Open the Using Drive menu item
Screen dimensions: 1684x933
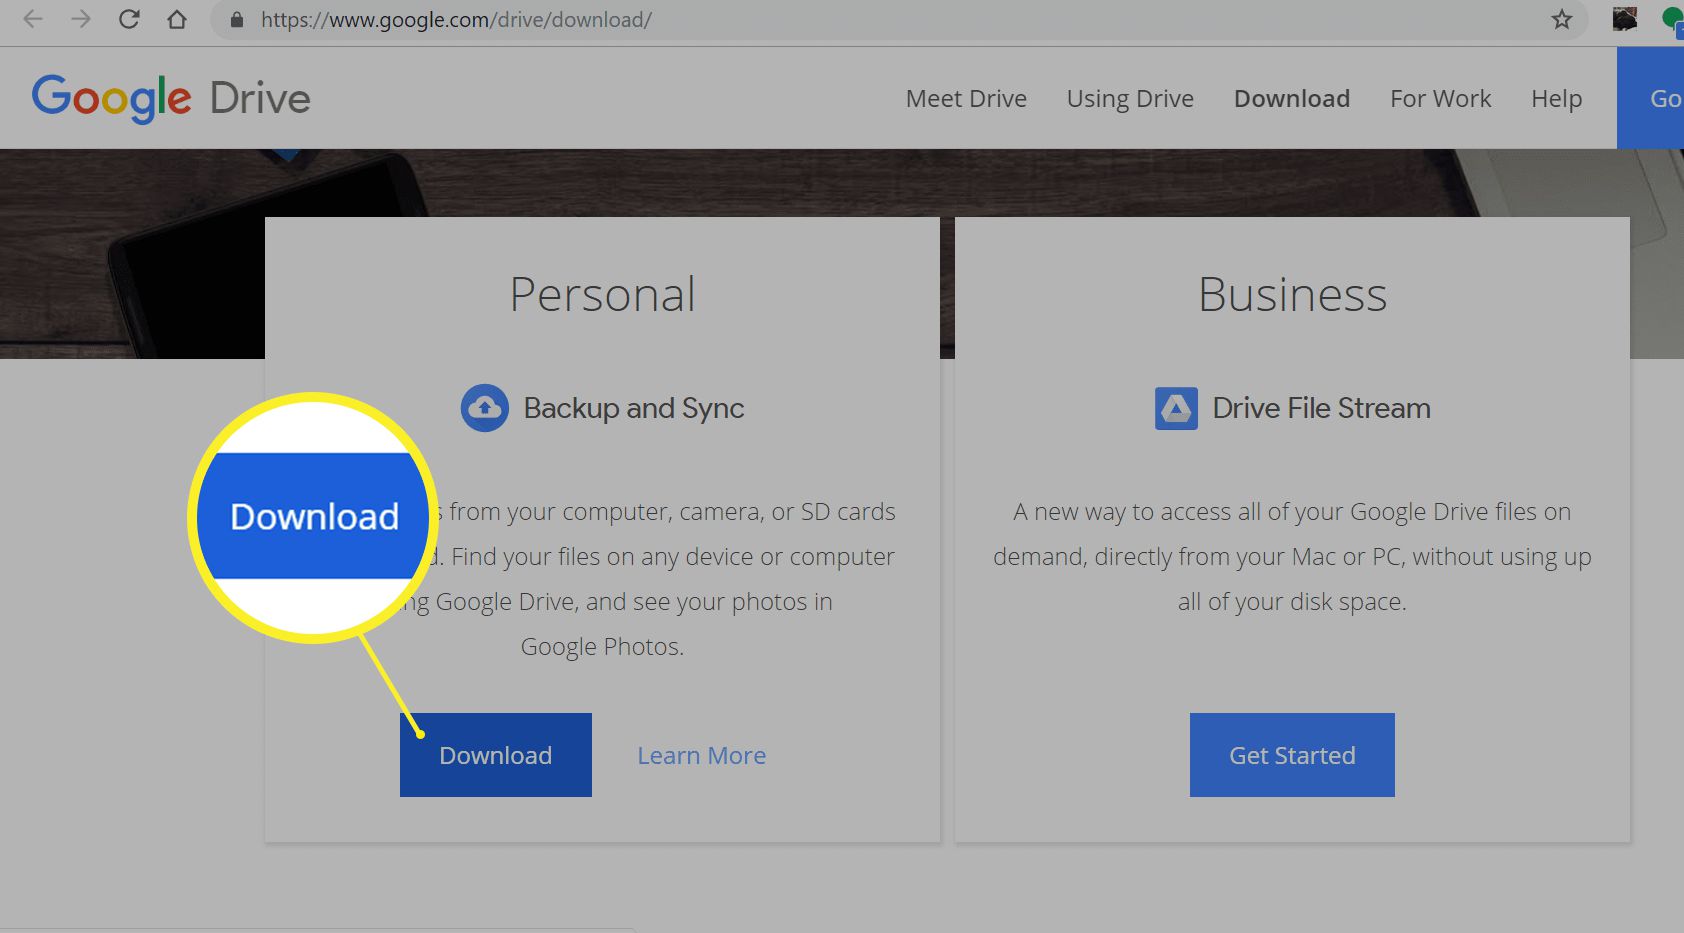pos(1130,99)
